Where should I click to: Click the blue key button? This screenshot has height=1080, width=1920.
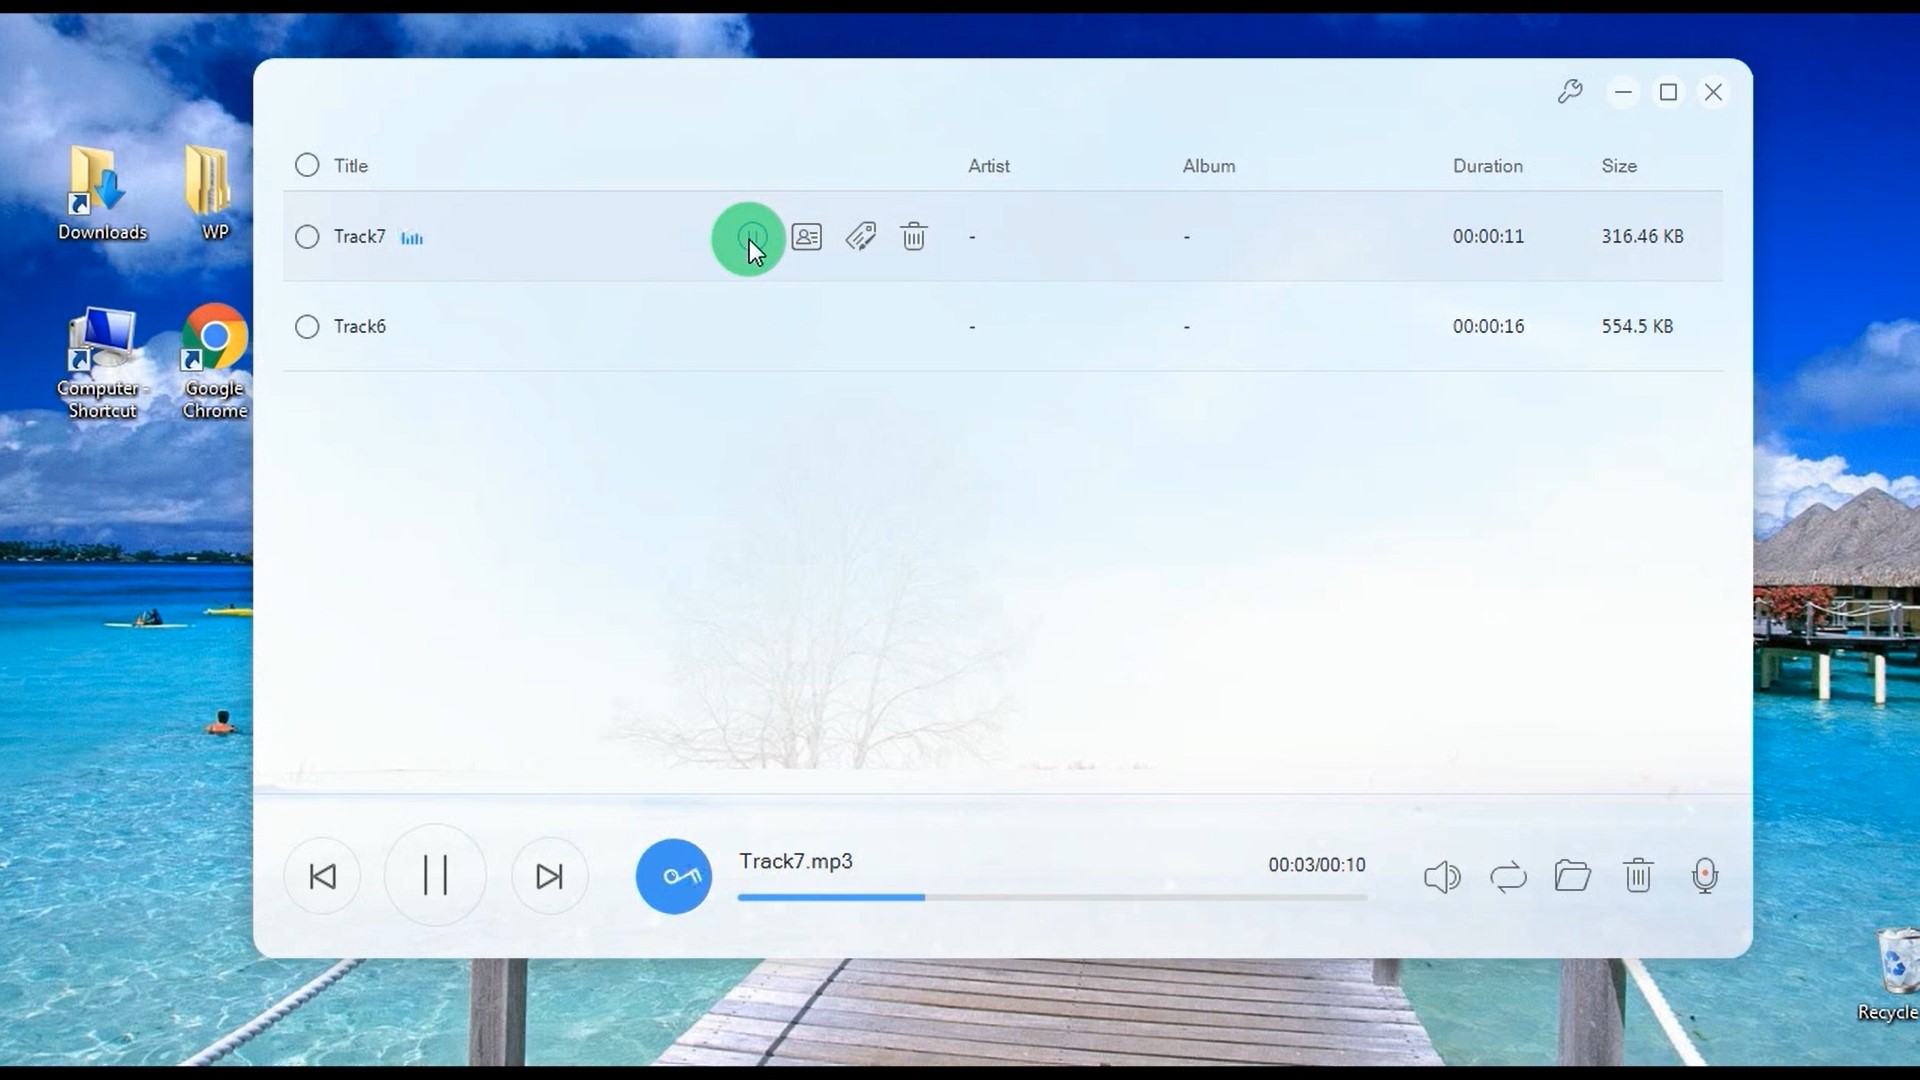674,876
